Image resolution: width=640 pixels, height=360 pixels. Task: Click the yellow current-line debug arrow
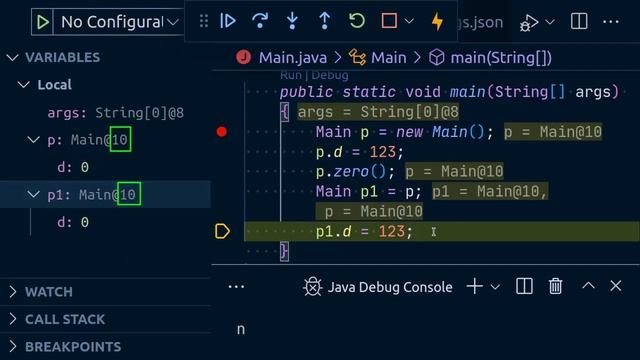(x=222, y=231)
